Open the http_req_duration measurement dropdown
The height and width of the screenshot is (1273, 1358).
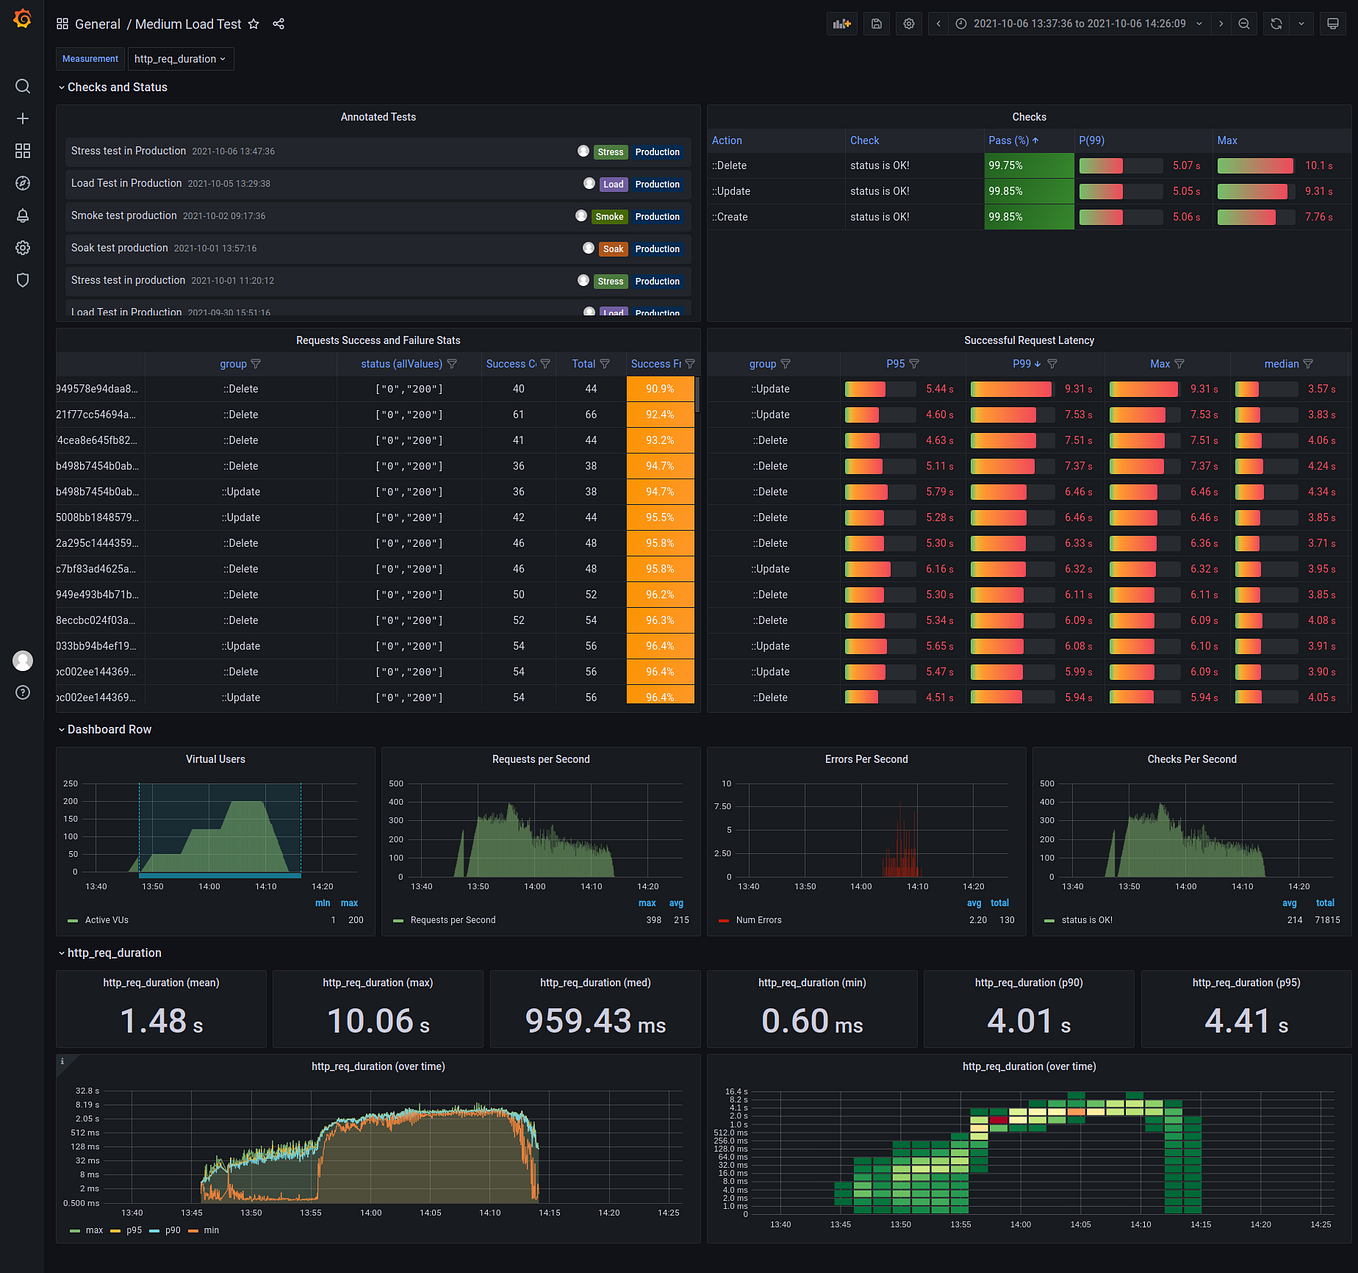pyautogui.click(x=181, y=59)
